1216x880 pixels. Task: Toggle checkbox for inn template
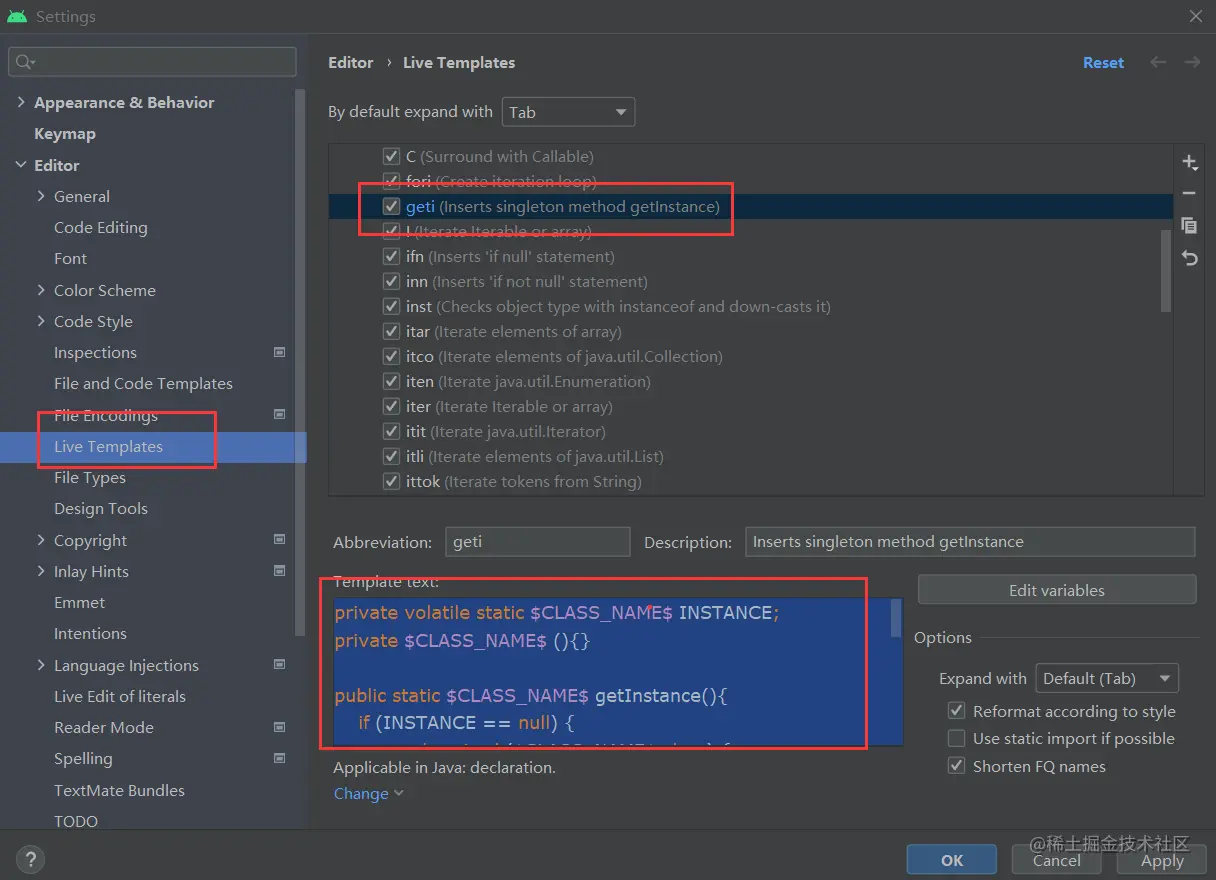coord(392,281)
